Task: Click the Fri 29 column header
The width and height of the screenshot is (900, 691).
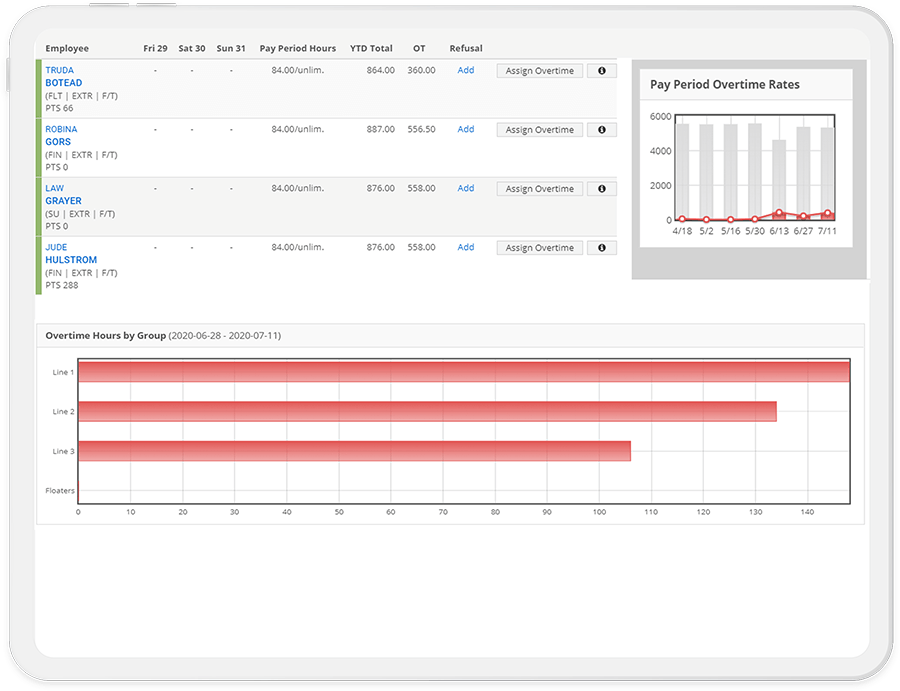Action: [x=155, y=48]
